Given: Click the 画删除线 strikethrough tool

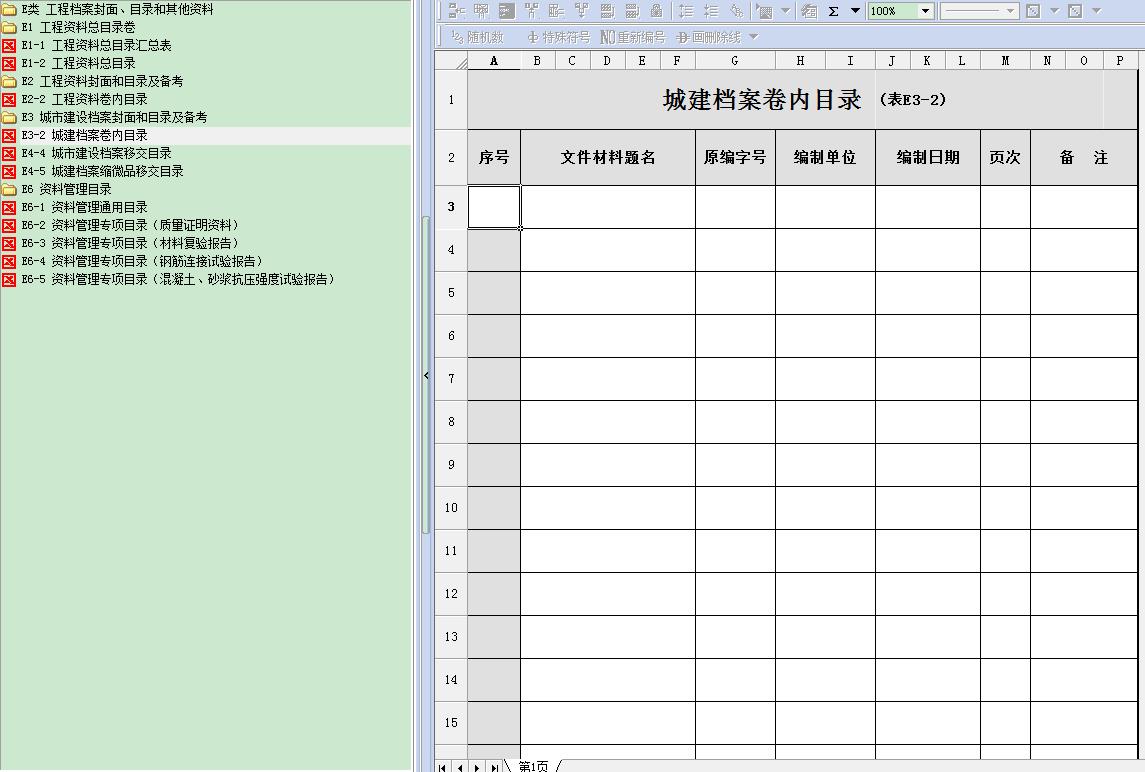Looking at the screenshot, I should coord(709,37).
